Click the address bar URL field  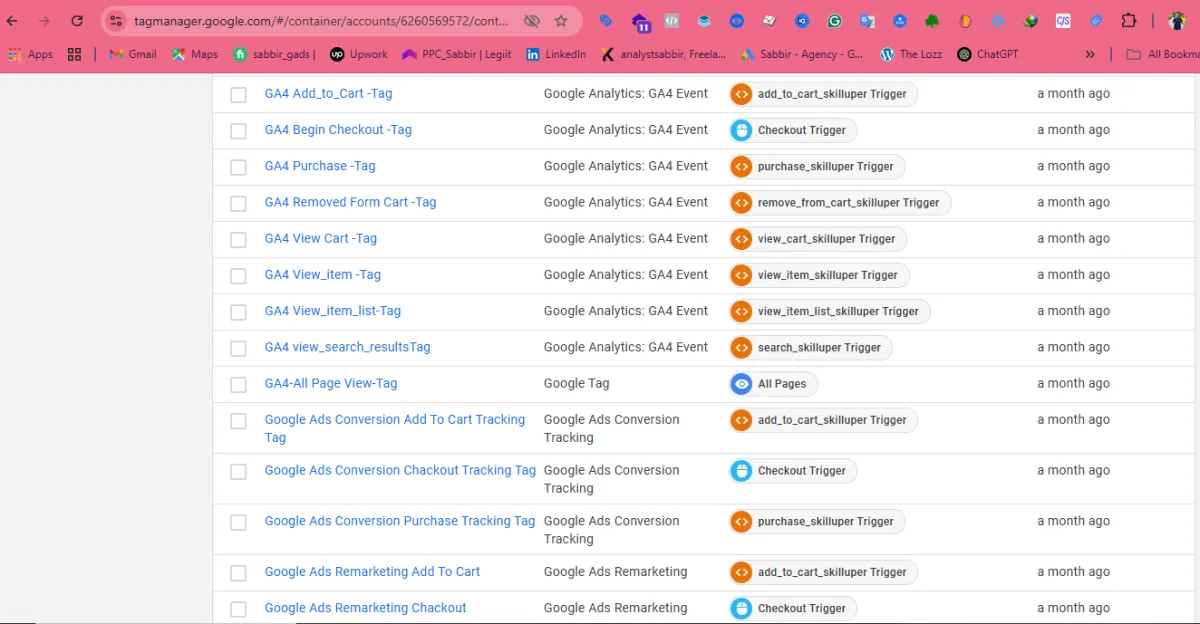[x=321, y=20]
